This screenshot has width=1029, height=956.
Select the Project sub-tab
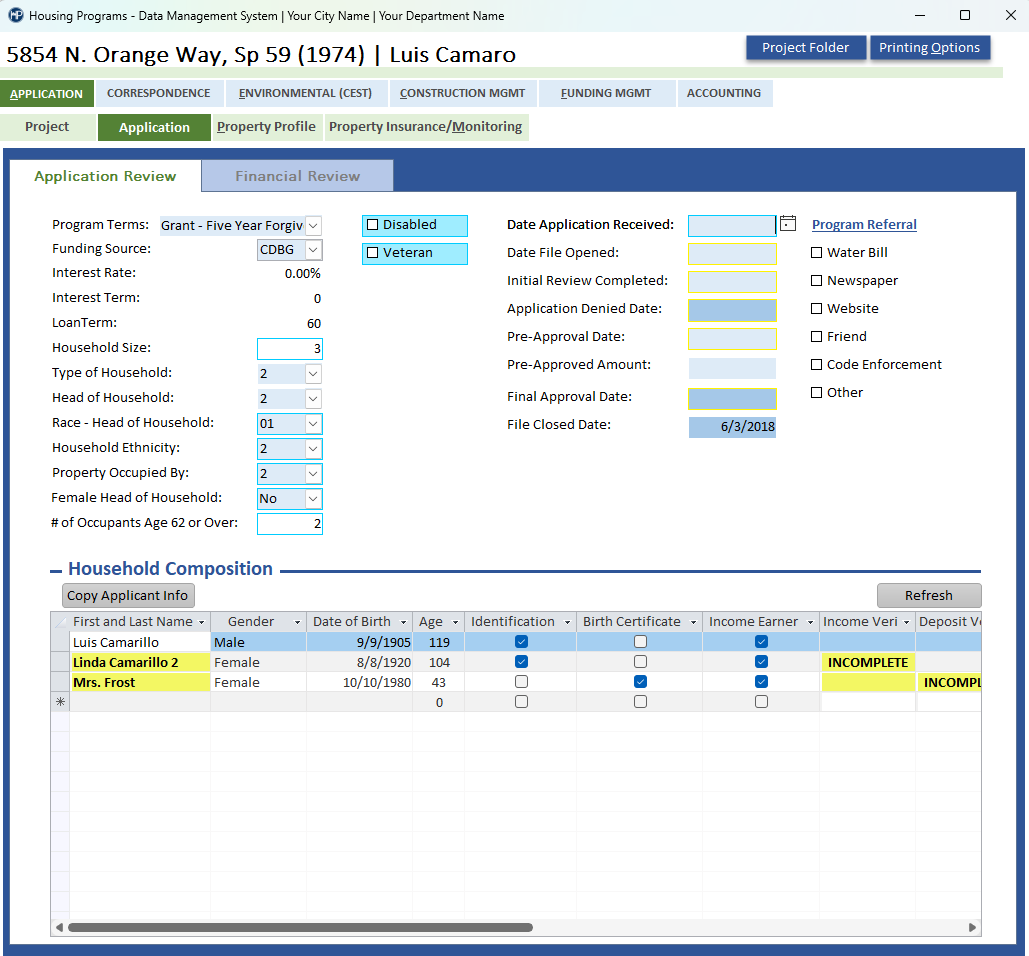coord(47,127)
